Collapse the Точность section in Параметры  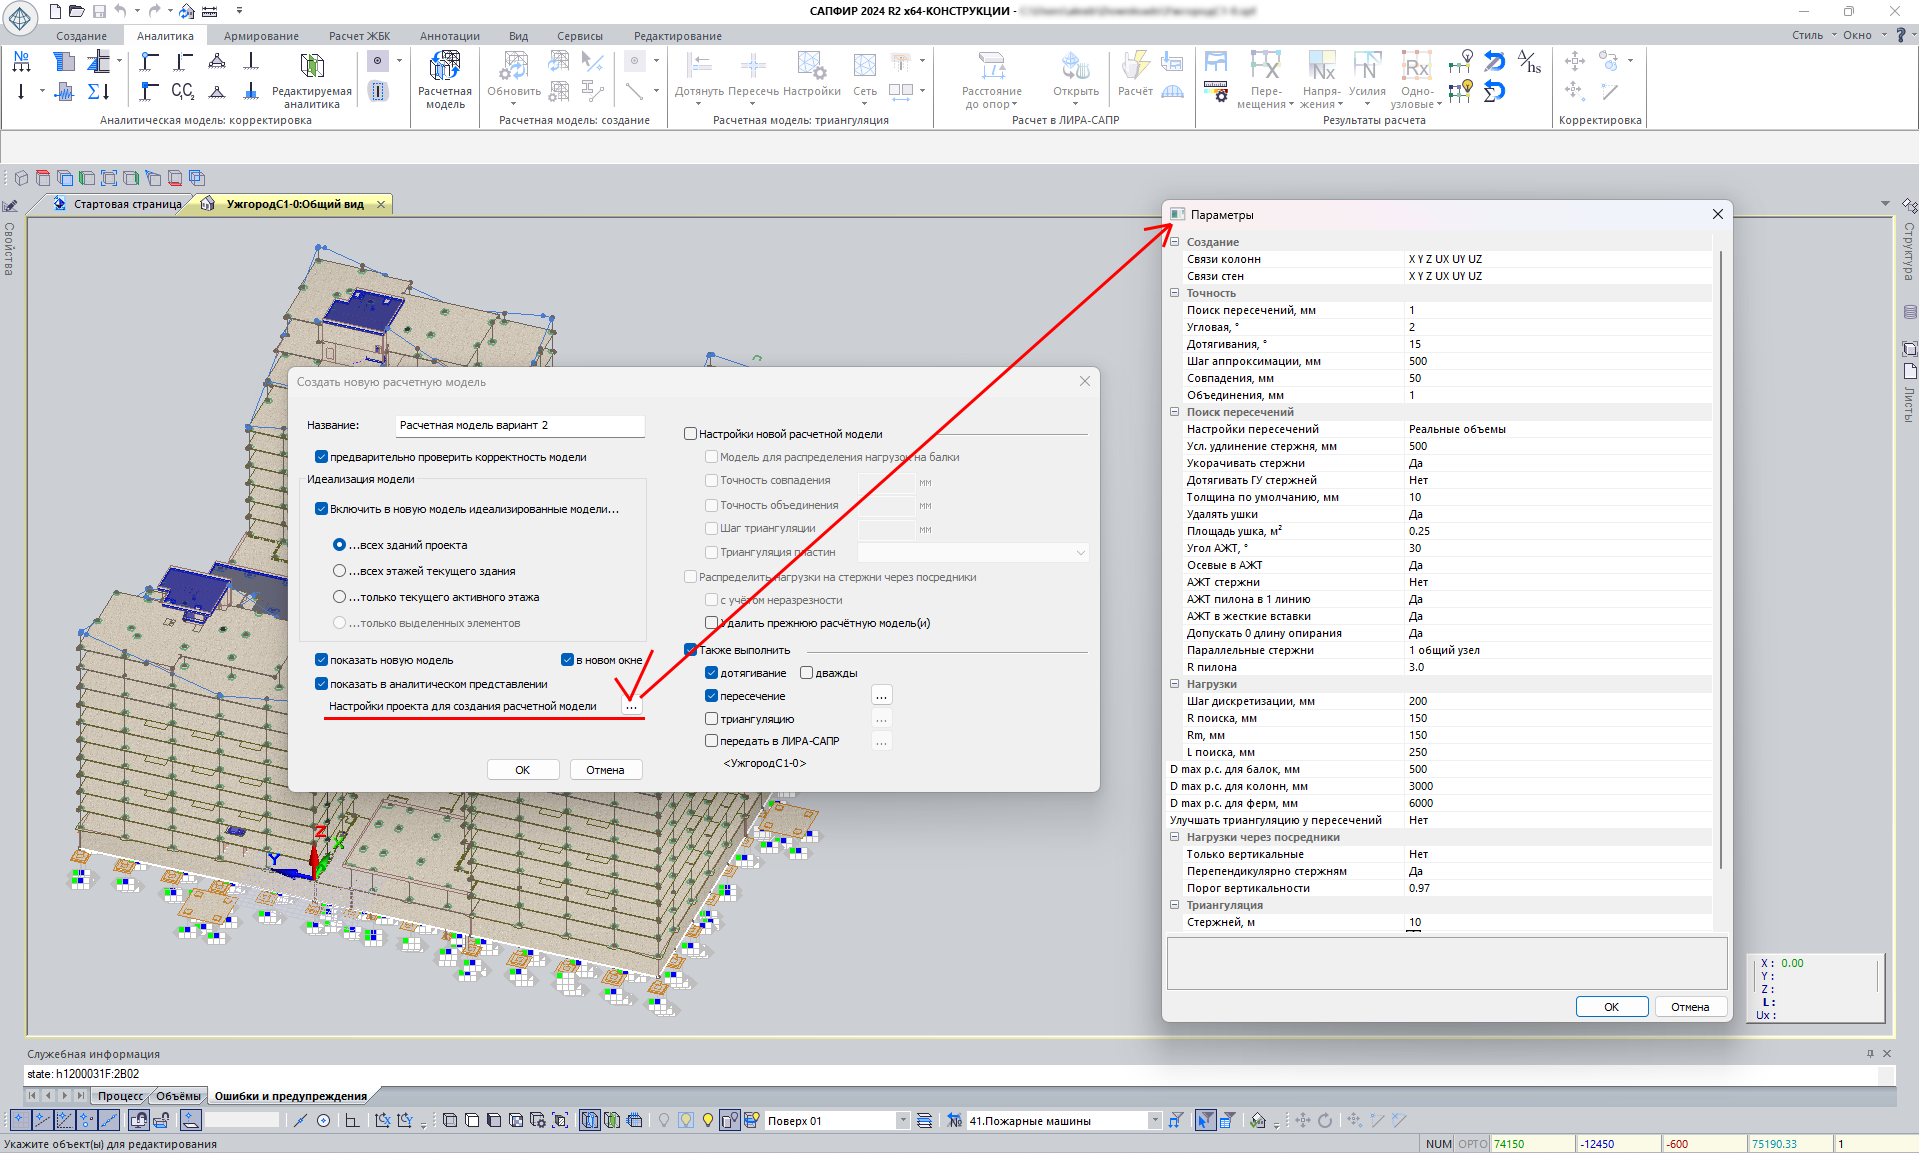1175,293
